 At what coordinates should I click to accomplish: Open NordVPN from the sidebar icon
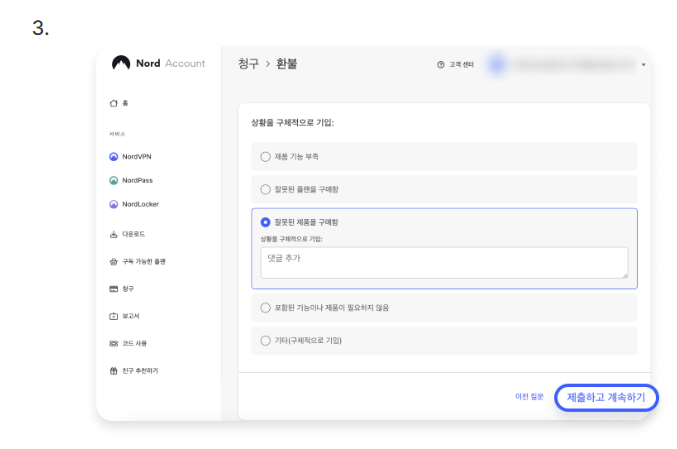114,156
